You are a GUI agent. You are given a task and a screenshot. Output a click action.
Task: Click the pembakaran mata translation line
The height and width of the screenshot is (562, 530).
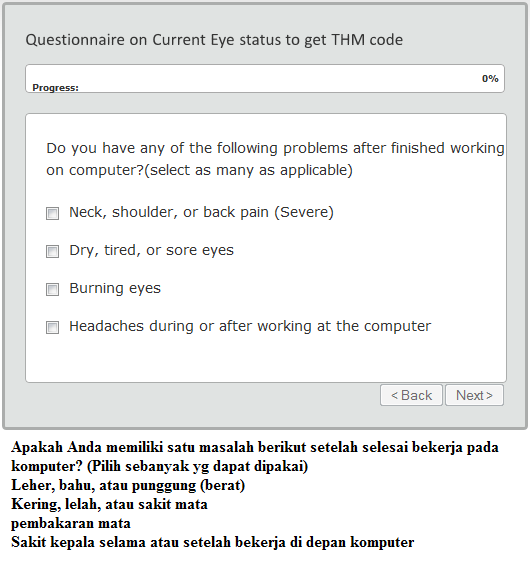click(x=71, y=523)
